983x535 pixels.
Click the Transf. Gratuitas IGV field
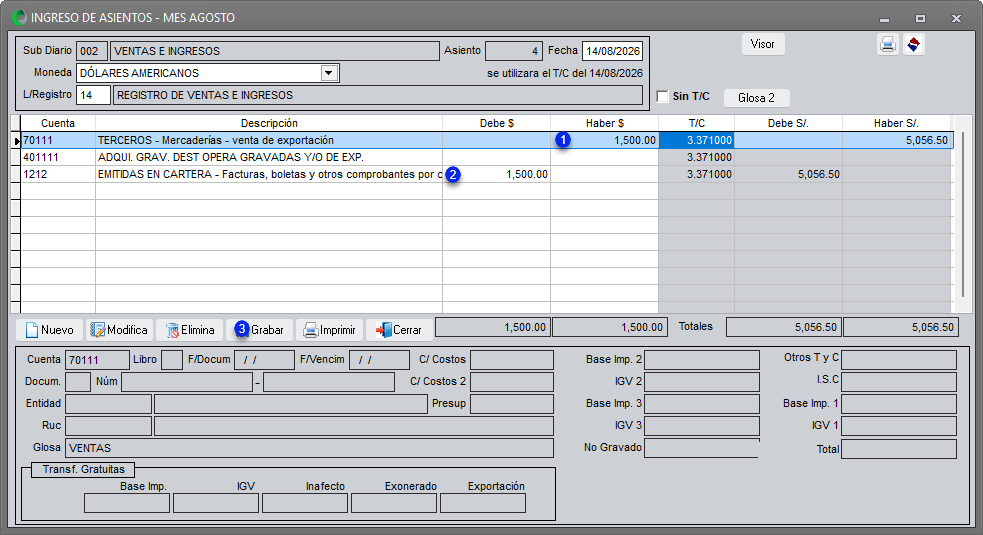pyautogui.click(x=216, y=503)
